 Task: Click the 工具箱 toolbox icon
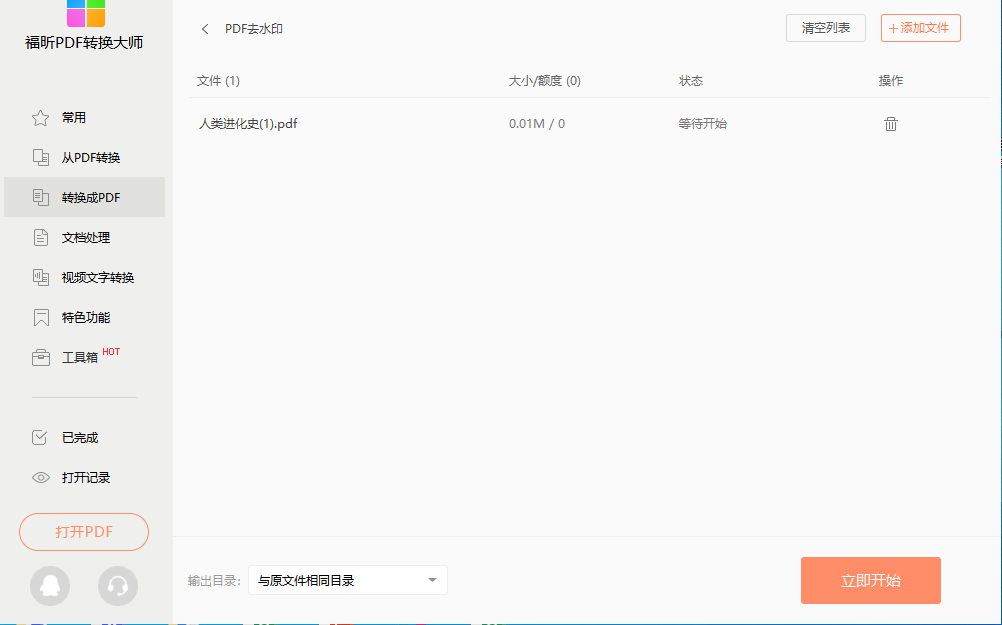[x=40, y=357]
